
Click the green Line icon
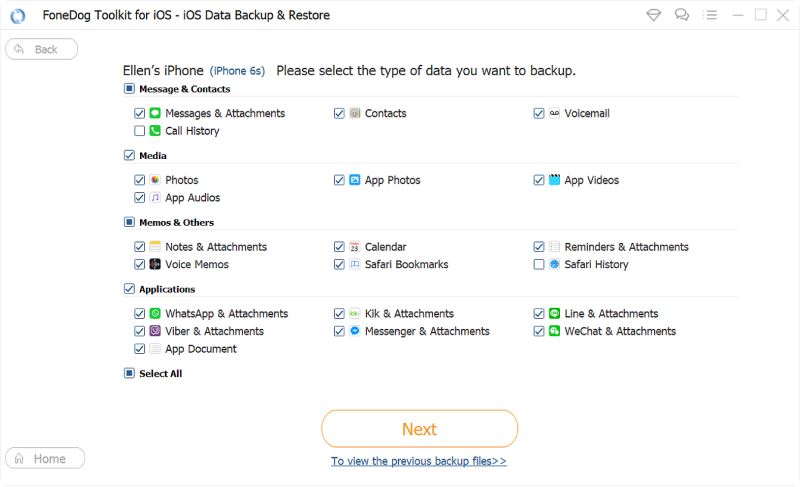coord(554,314)
